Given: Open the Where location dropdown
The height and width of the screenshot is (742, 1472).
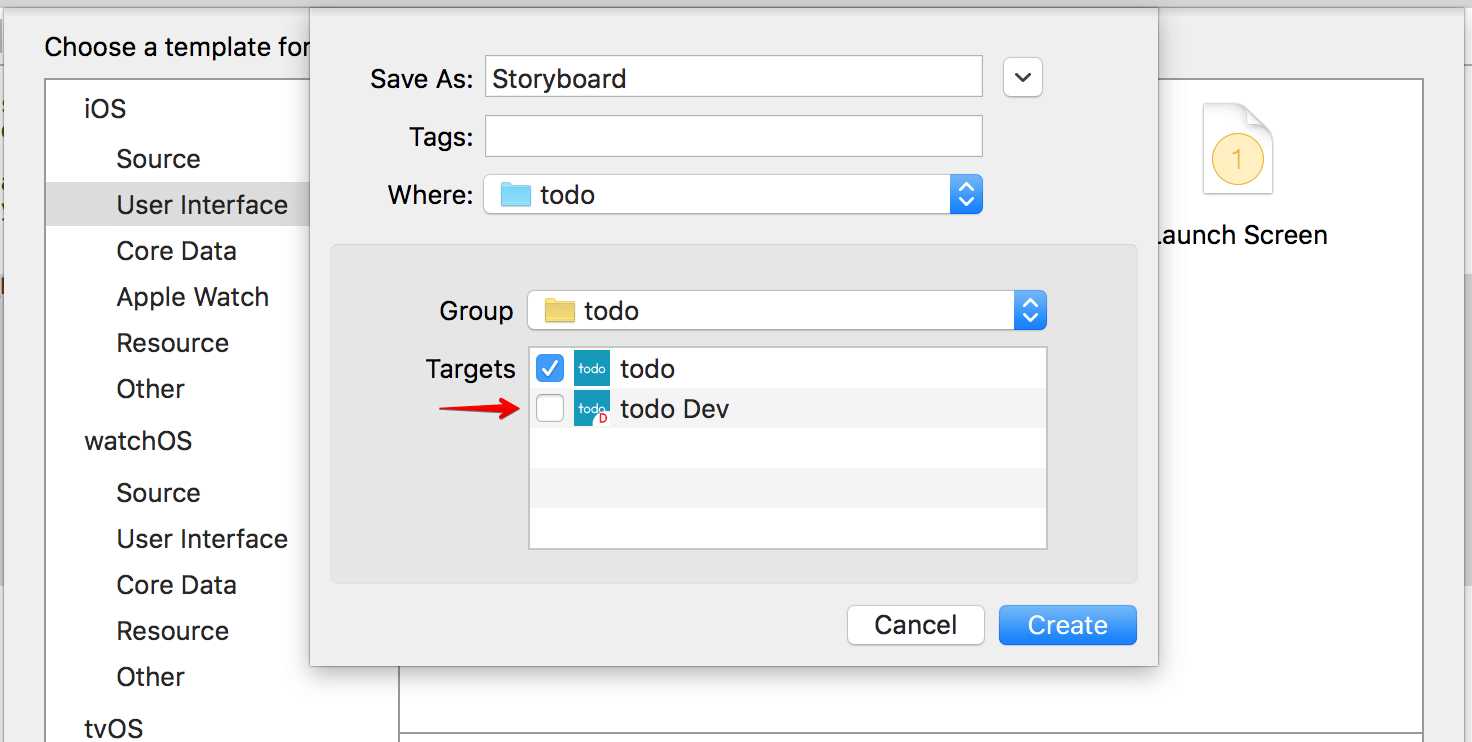Looking at the screenshot, I should click(x=733, y=194).
